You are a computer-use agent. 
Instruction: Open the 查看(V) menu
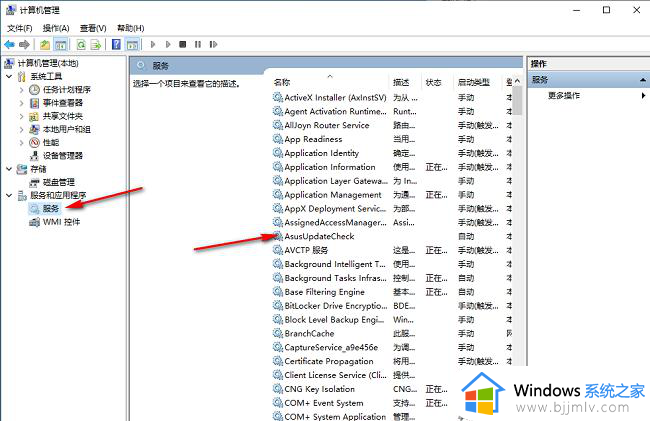pos(93,28)
